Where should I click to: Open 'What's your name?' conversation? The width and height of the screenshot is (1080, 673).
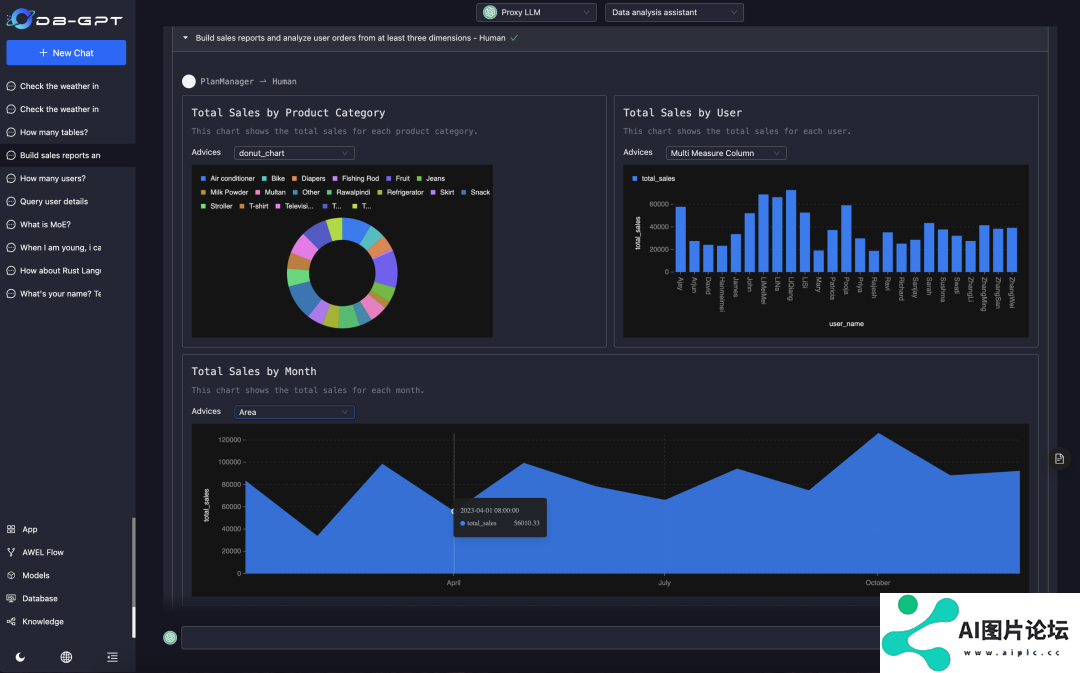(x=60, y=294)
